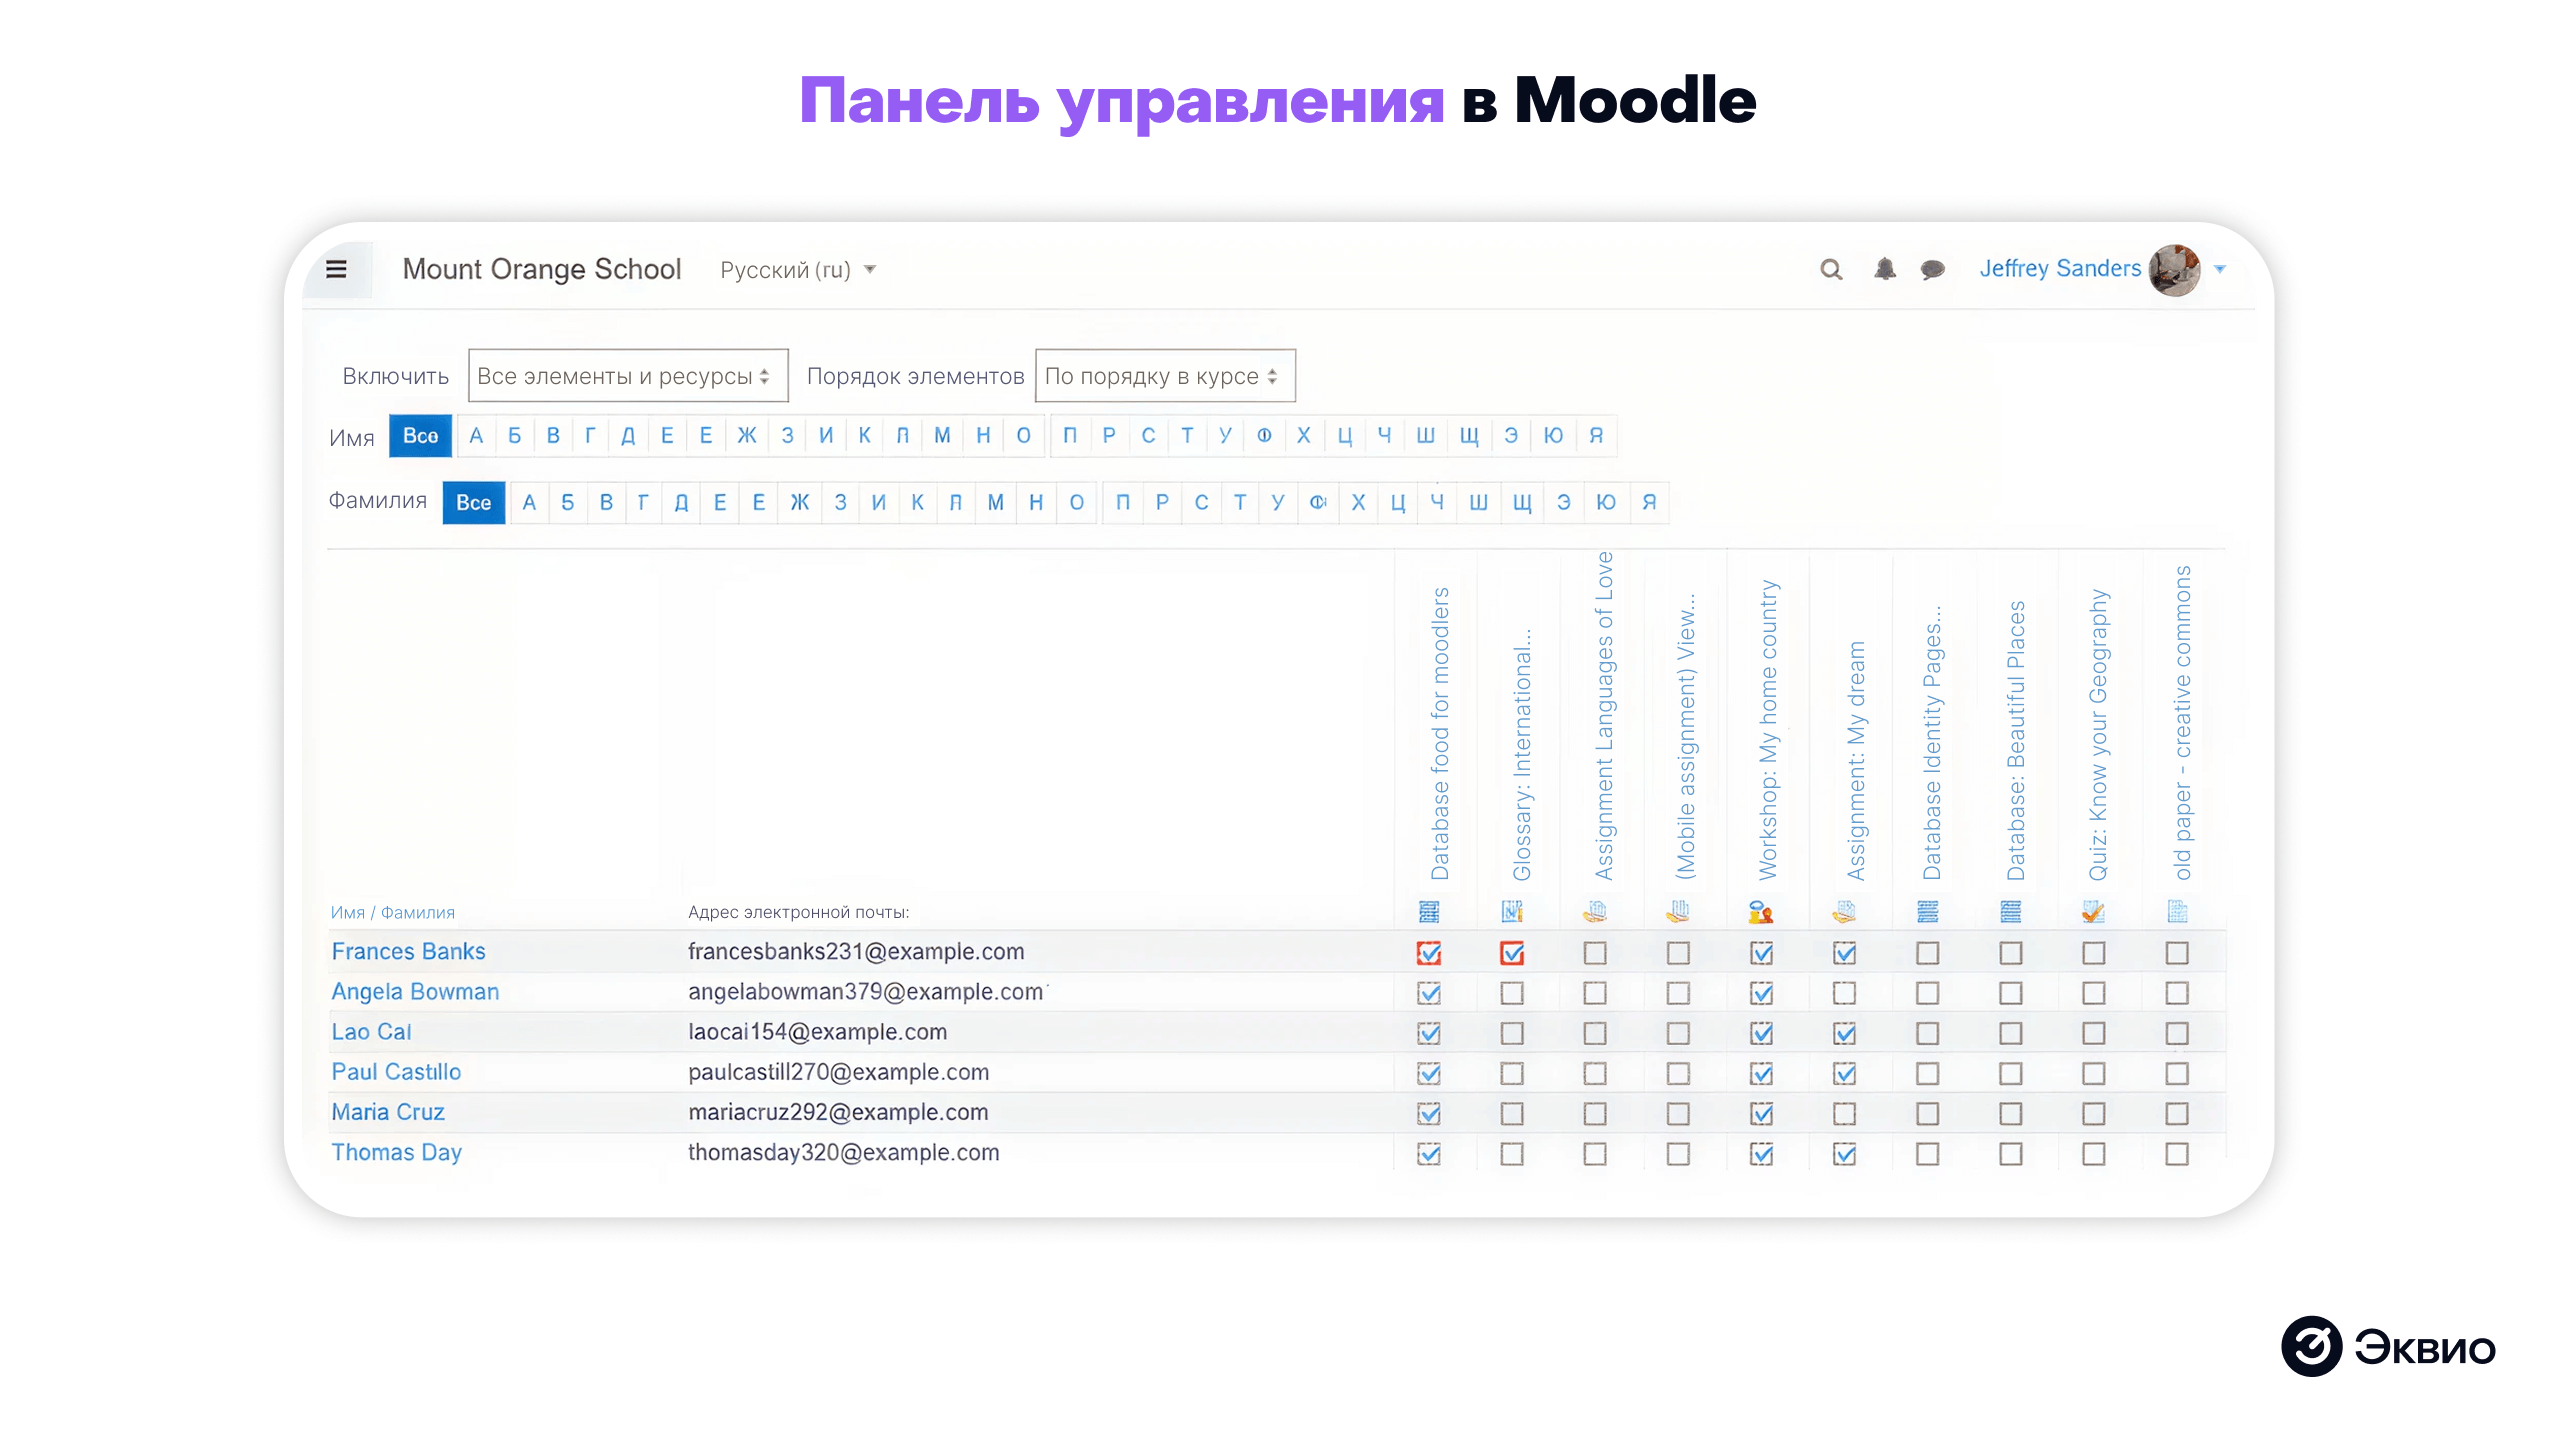Click the Glossary International column icon

coord(1512,911)
